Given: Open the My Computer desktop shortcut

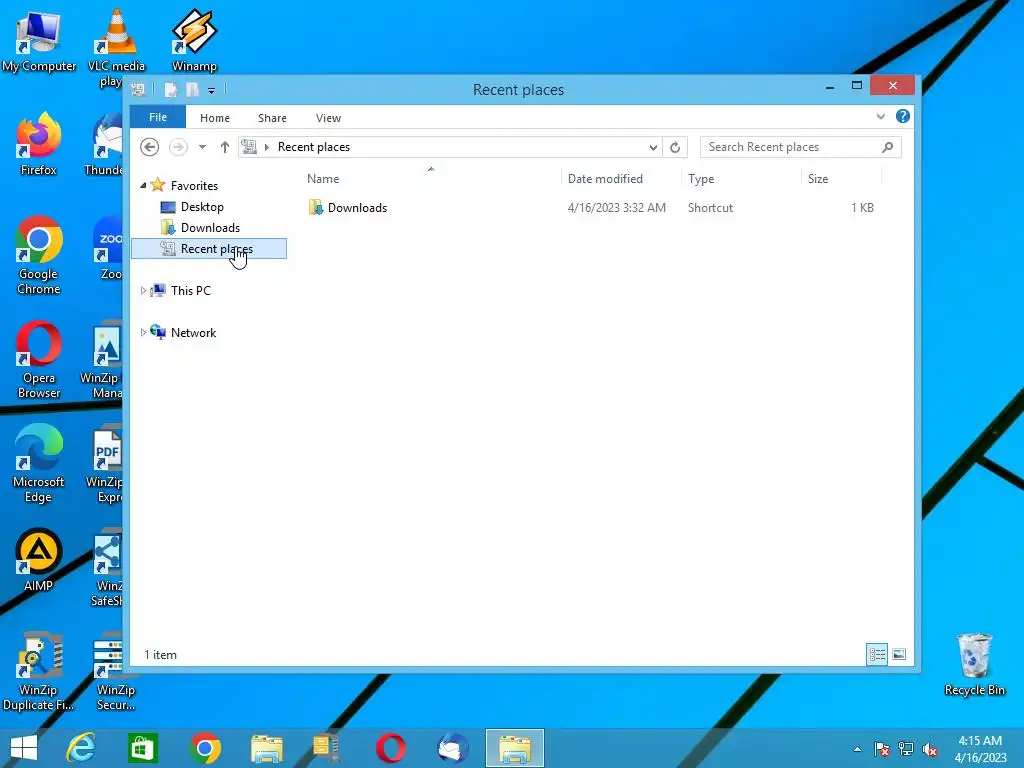Looking at the screenshot, I should point(39,40).
